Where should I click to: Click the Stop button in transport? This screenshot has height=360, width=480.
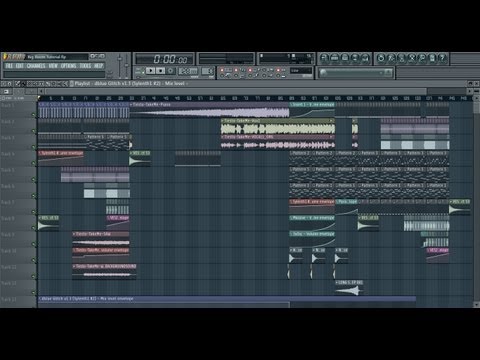click(x=161, y=71)
